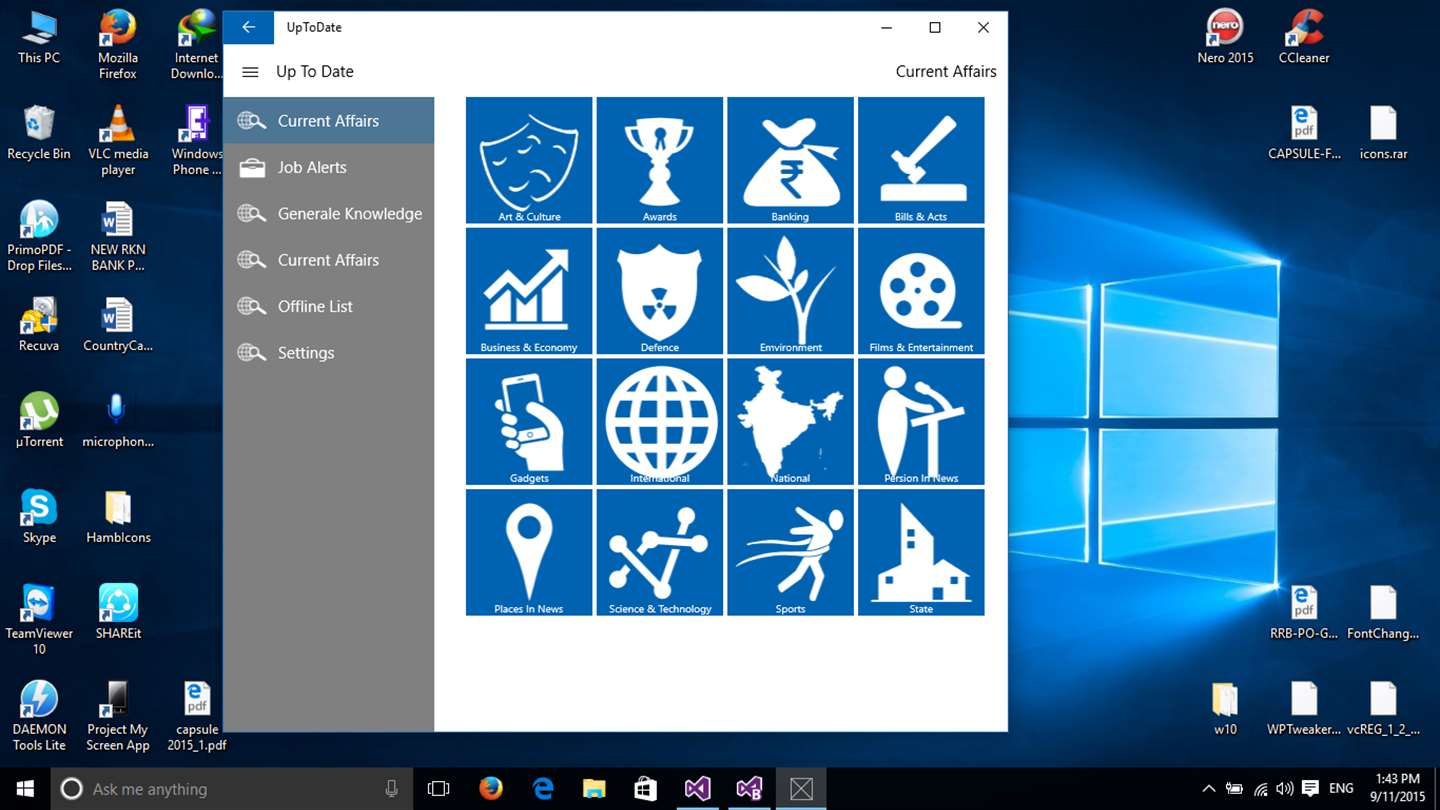Image resolution: width=1440 pixels, height=810 pixels.
Task: Open the Sports tile
Action: pyautogui.click(x=790, y=552)
